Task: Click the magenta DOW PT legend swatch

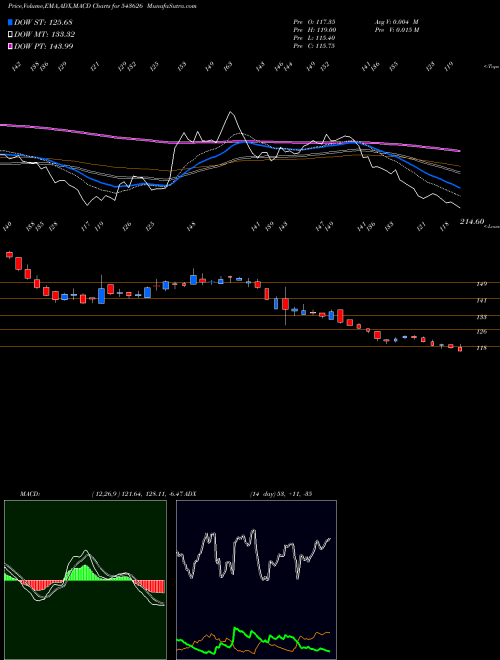Action: coord(10,46)
